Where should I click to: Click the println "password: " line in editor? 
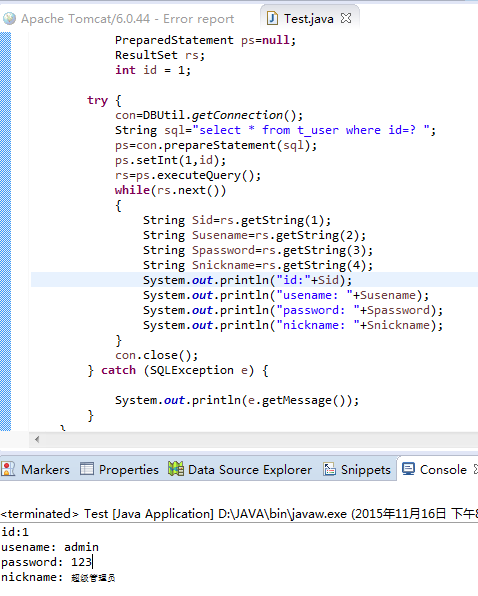pyautogui.click(x=293, y=310)
